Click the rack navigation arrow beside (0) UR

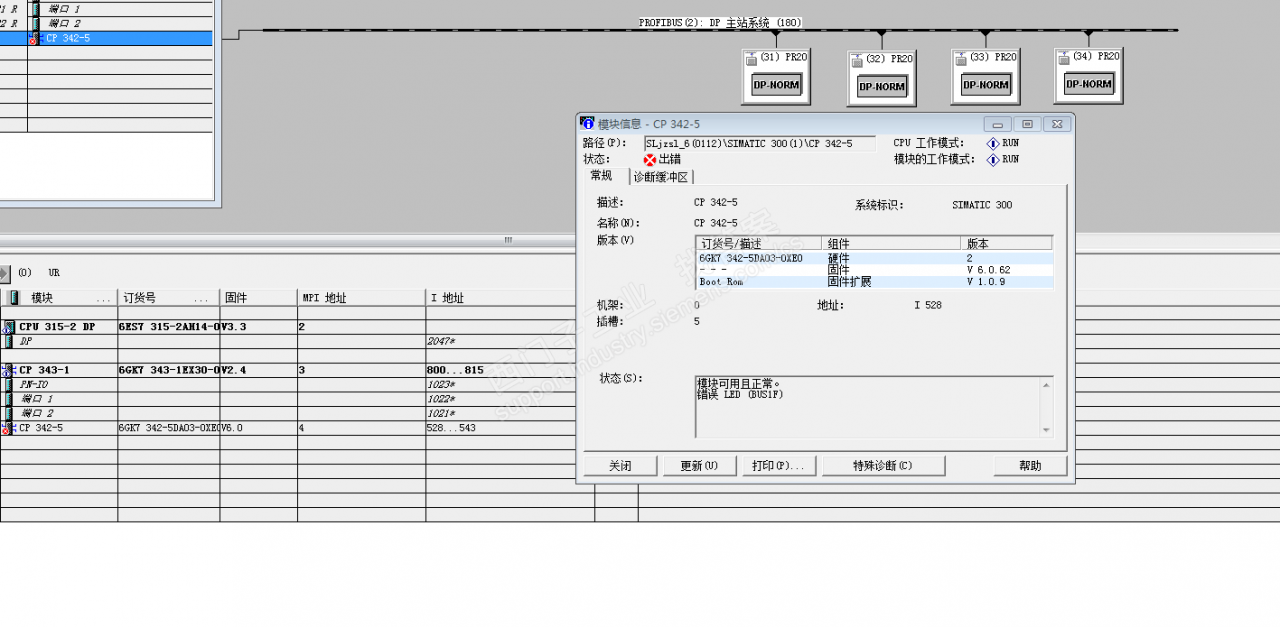tap(4, 273)
